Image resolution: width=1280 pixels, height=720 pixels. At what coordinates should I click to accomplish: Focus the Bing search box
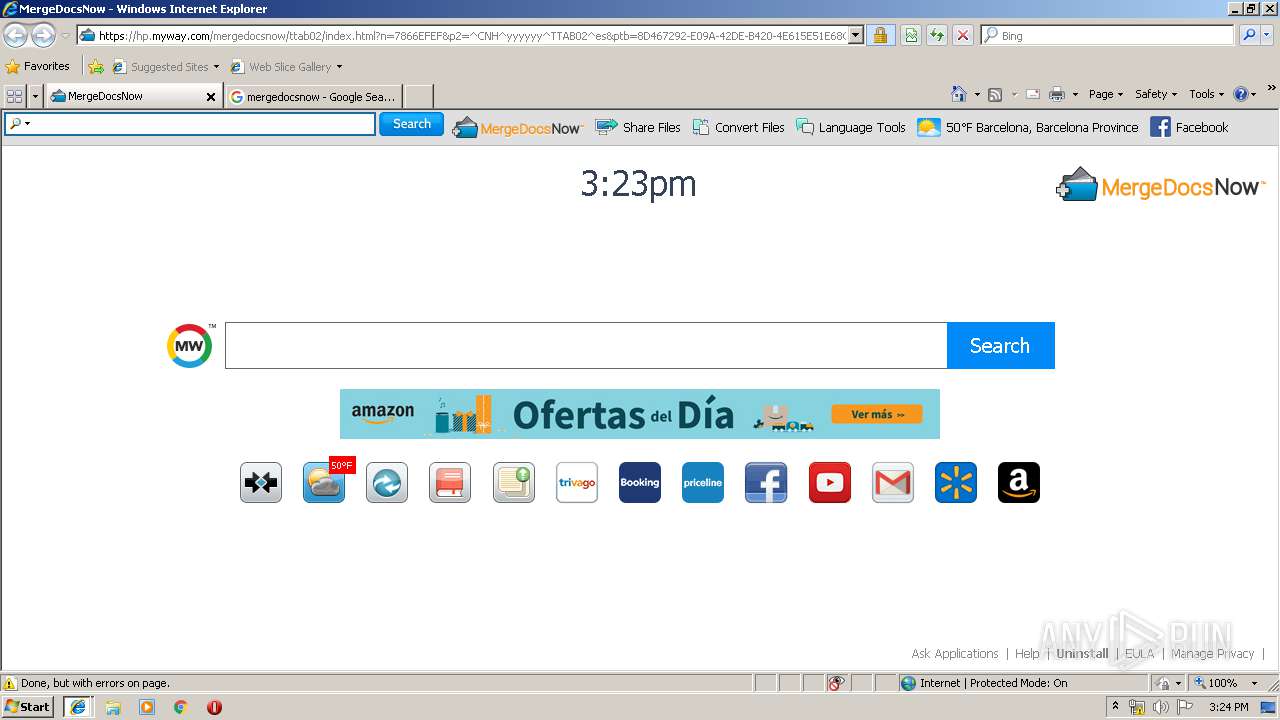point(1107,36)
